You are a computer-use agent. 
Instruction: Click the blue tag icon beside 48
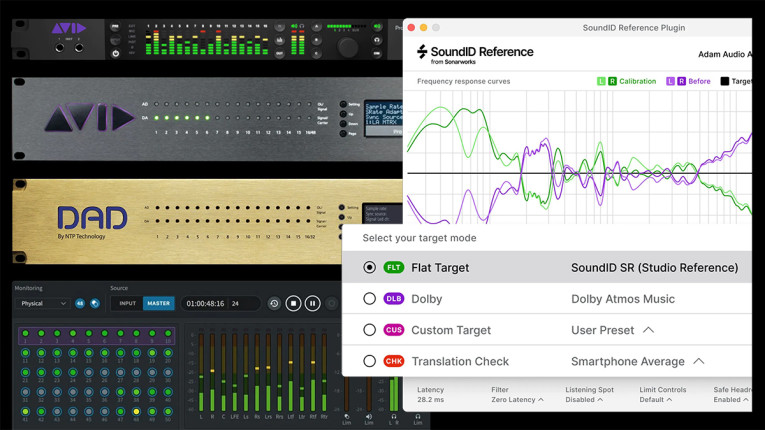click(95, 304)
